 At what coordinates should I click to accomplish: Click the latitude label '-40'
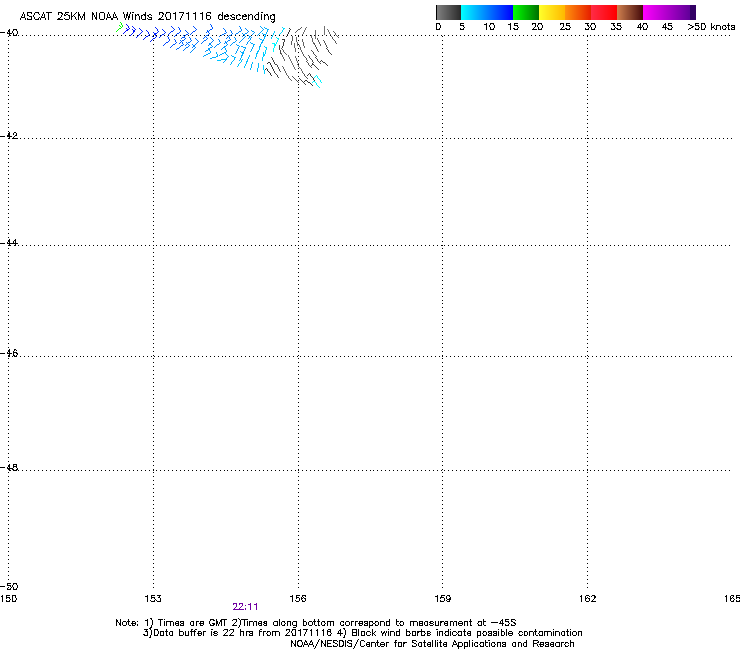click(x=9, y=33)
